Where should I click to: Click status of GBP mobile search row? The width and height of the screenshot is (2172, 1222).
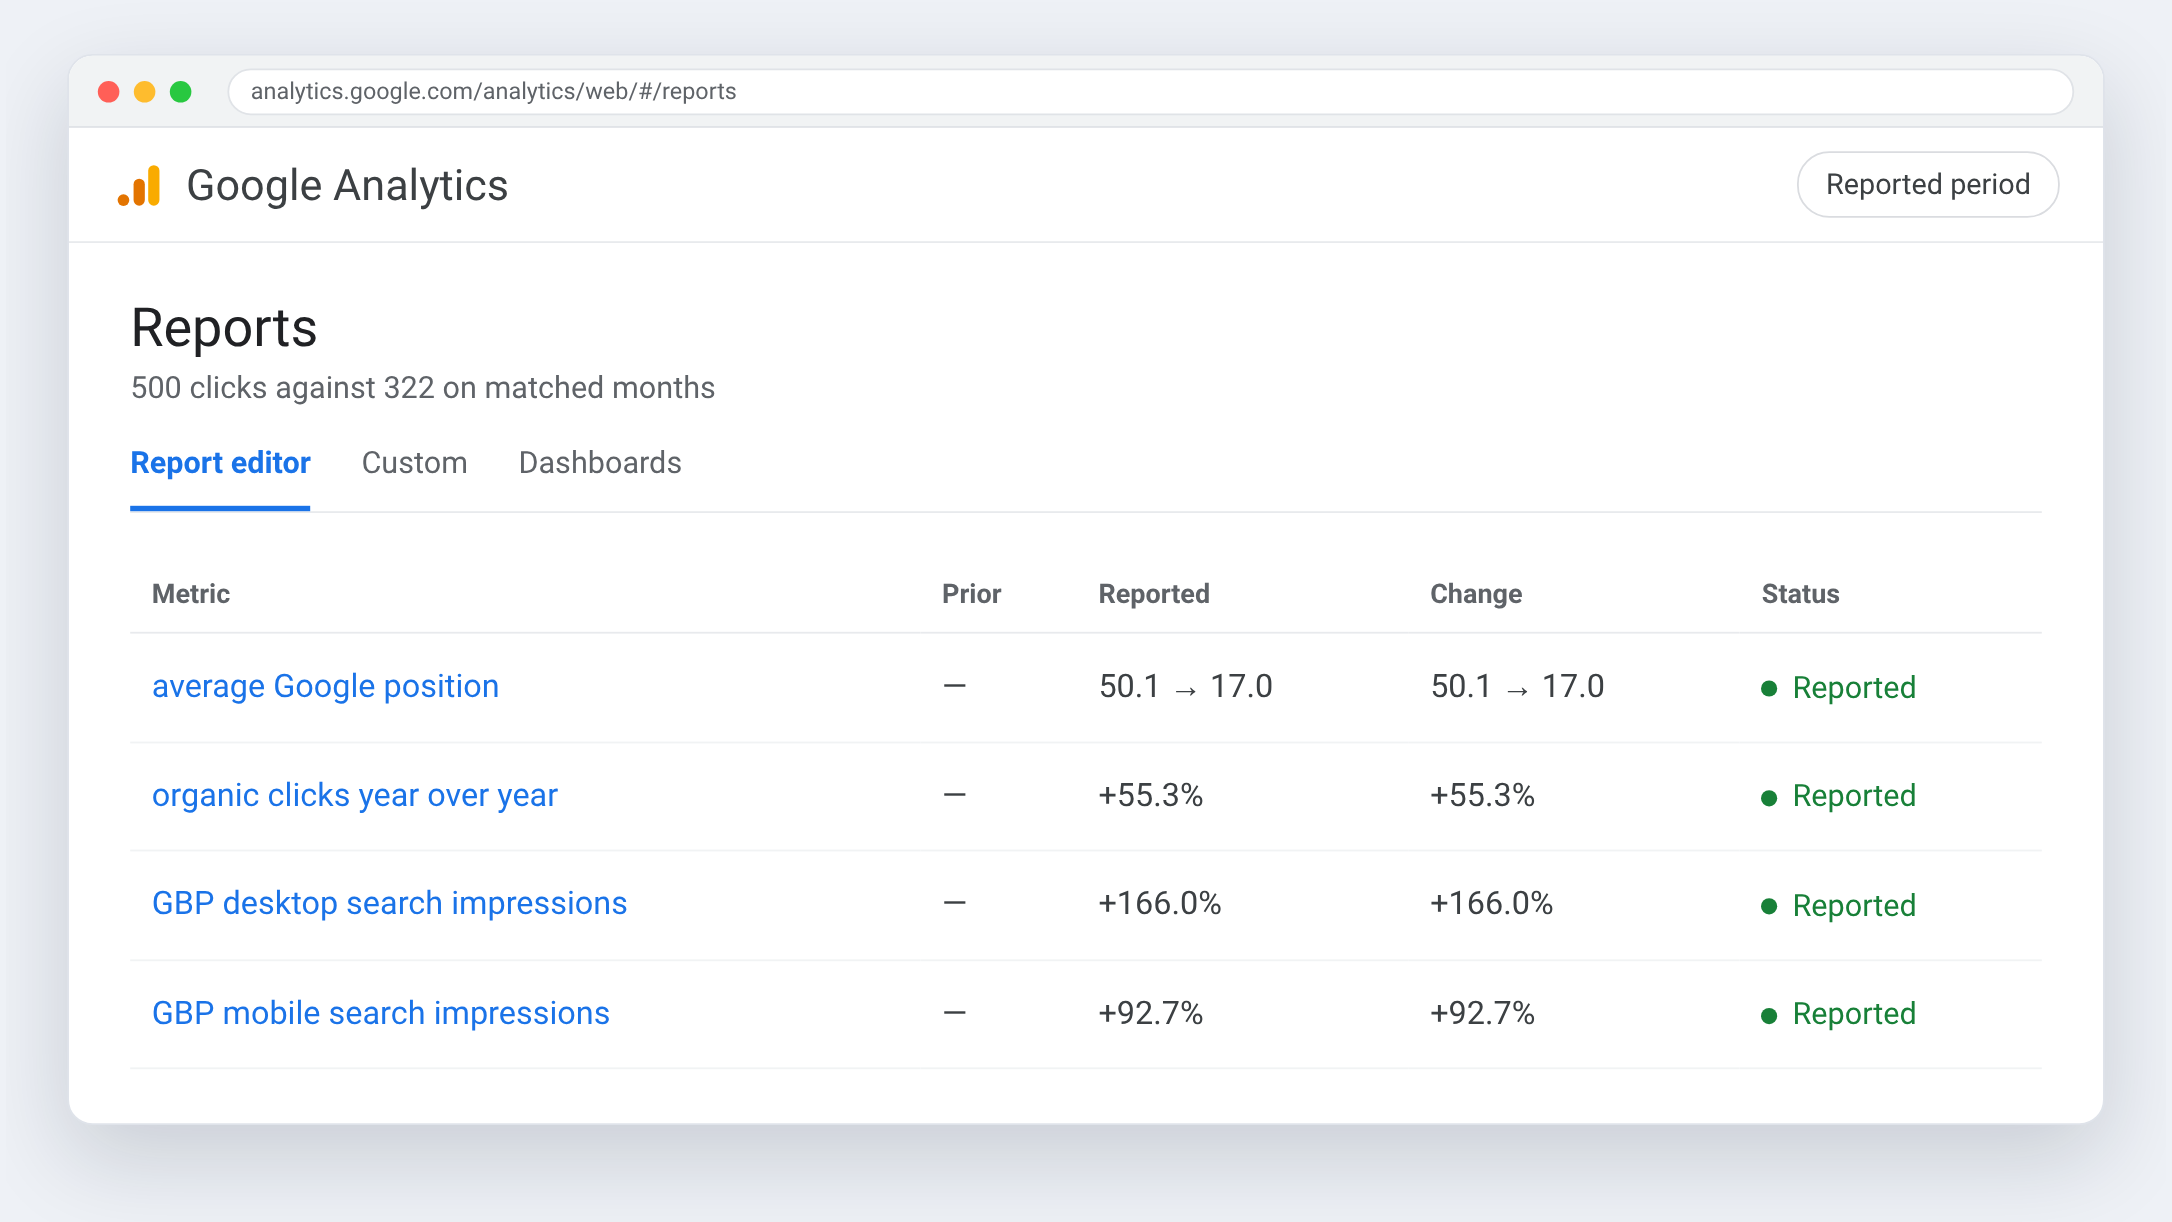[1838, 1015]
